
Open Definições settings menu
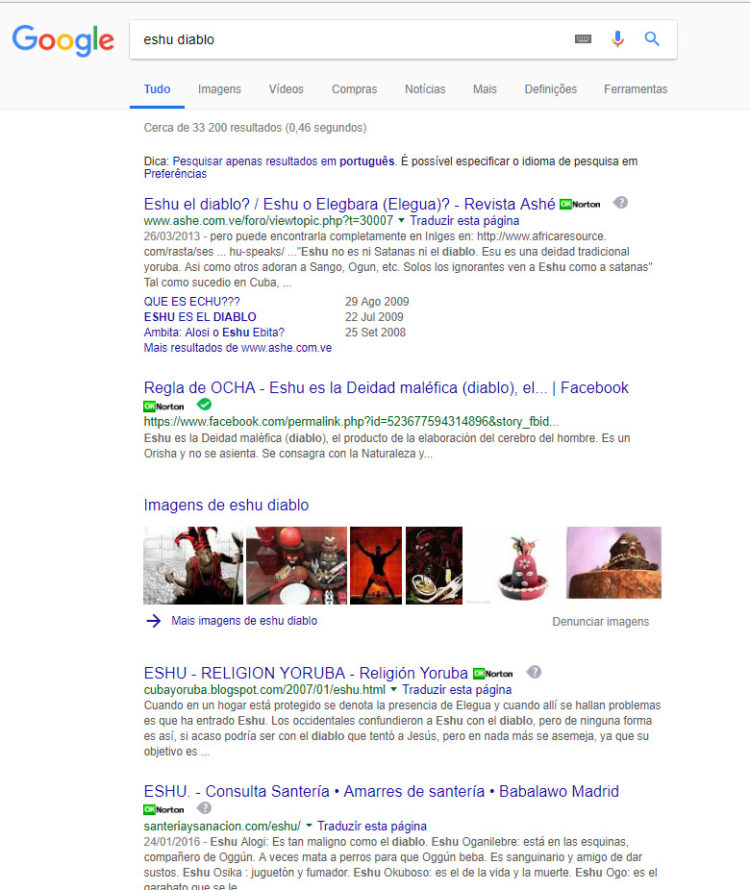[x=550, y=89]
